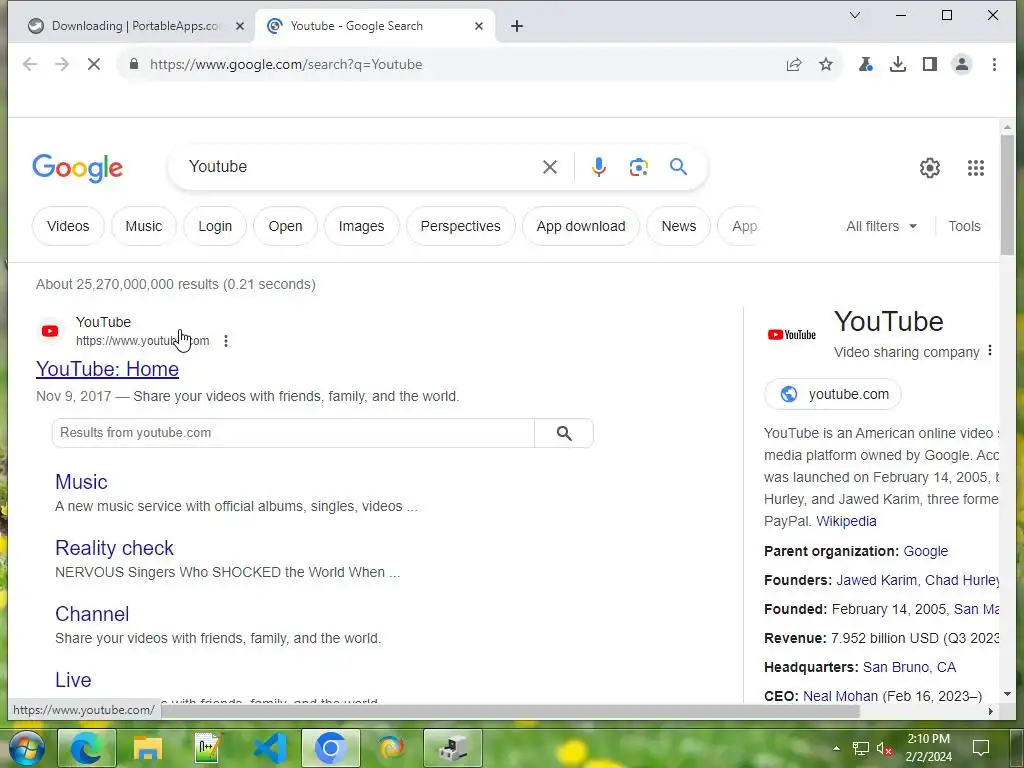Viewport: 1024px width, 768px height.
Task: Open tab search chevron in title bar
Action: click(855, 15)
